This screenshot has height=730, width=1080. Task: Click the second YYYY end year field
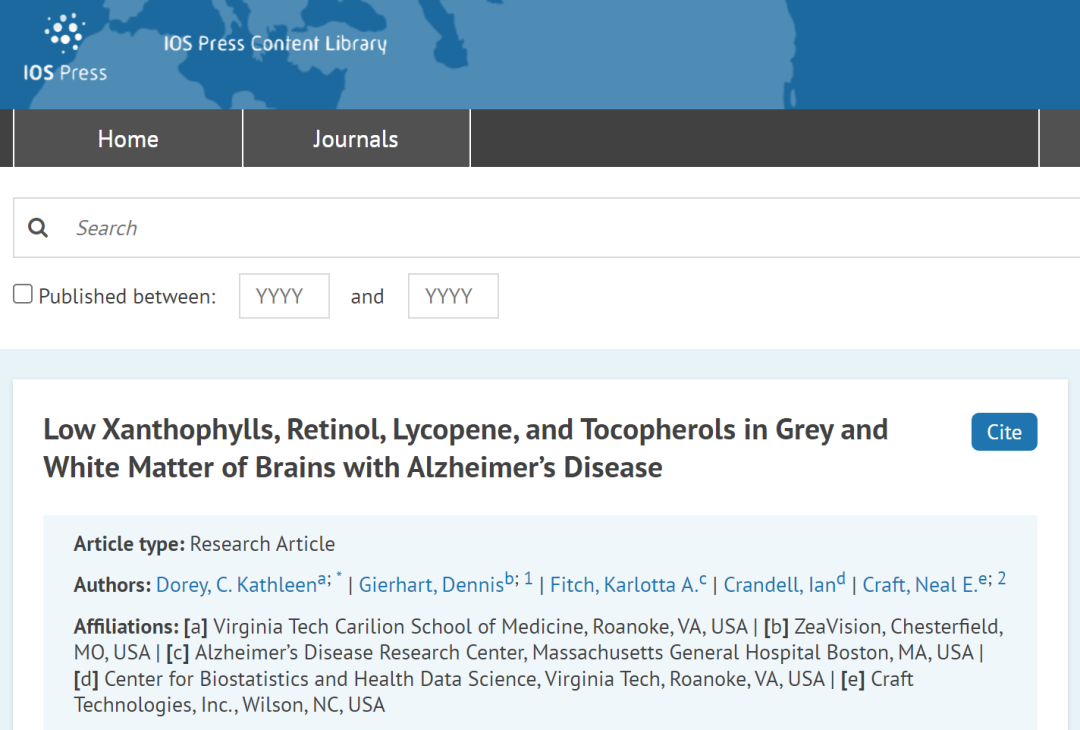(453, 296)
